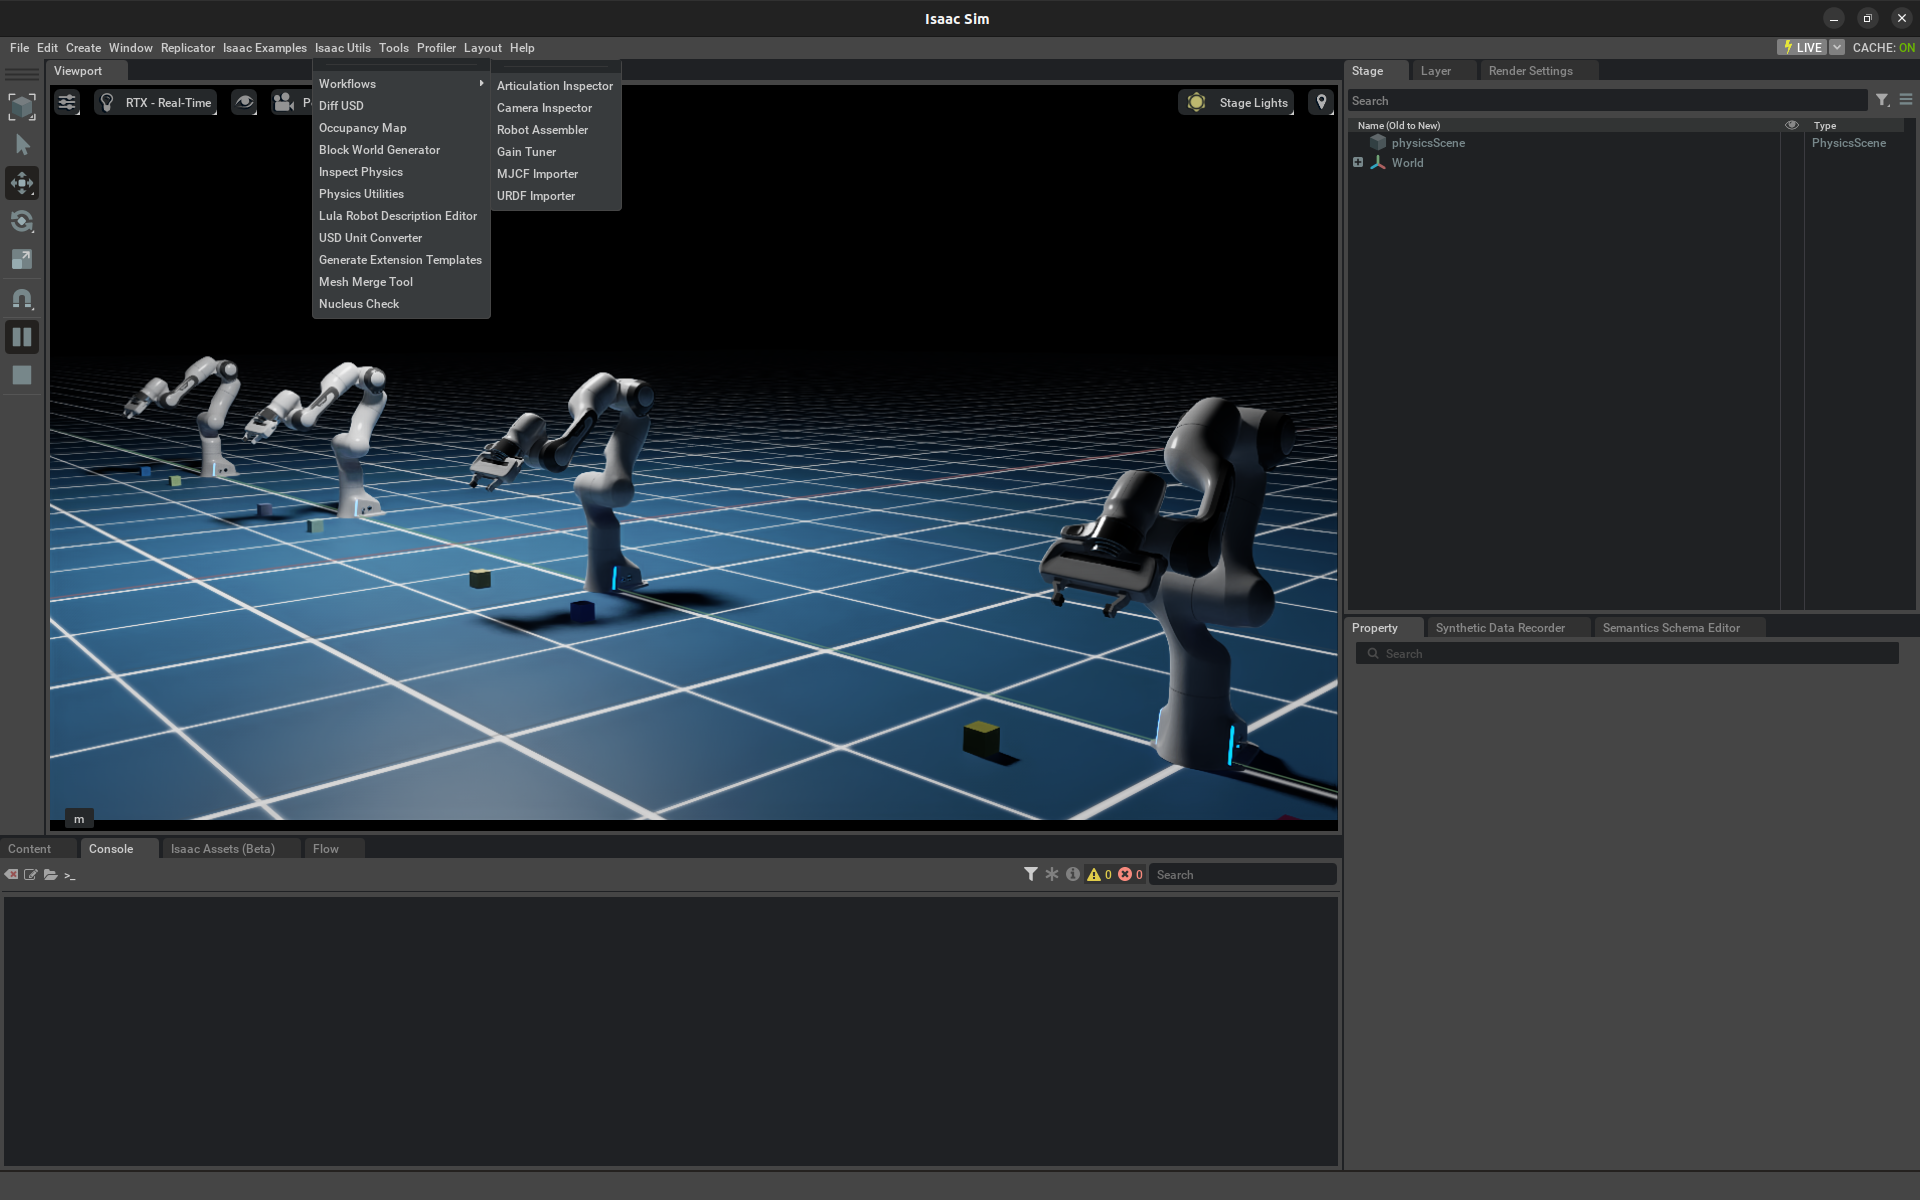Select the Rotate tool icon
Viewport: 1920px width, 1200px height.
[22, 223]
